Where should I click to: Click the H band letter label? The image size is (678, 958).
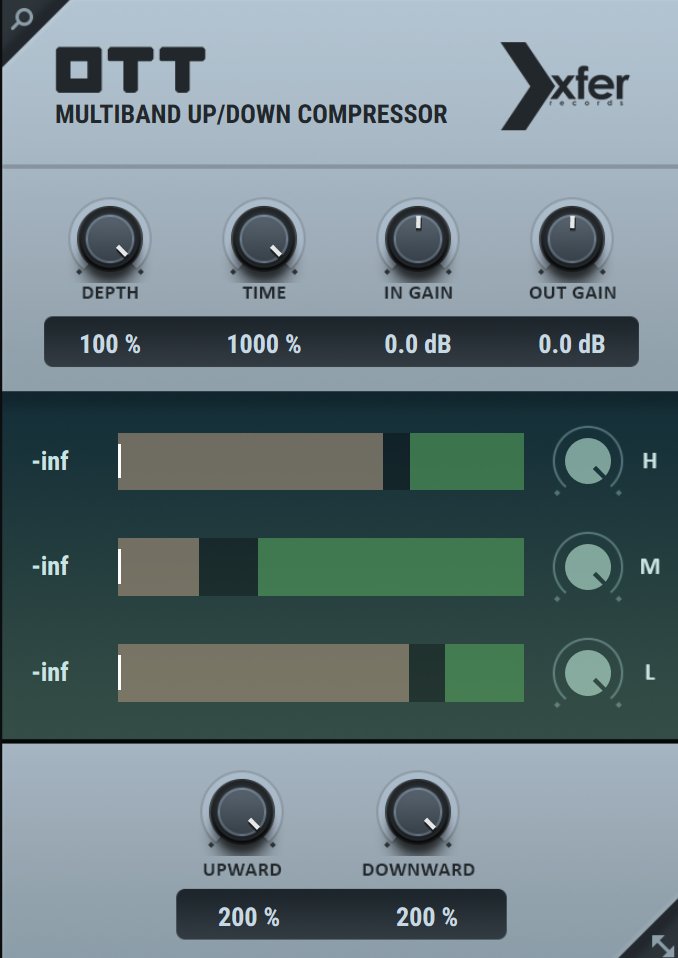point(650,461)
